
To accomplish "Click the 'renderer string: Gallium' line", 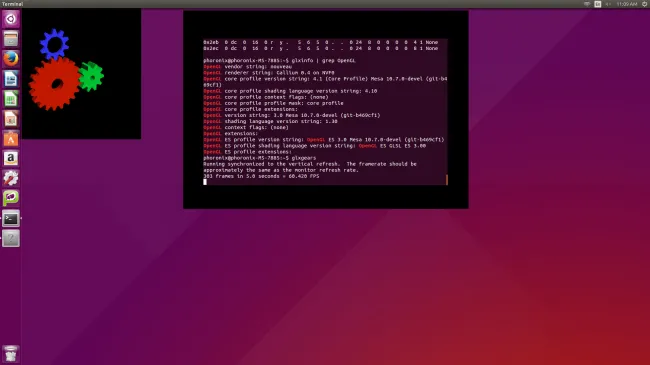I will coord(269,73).
